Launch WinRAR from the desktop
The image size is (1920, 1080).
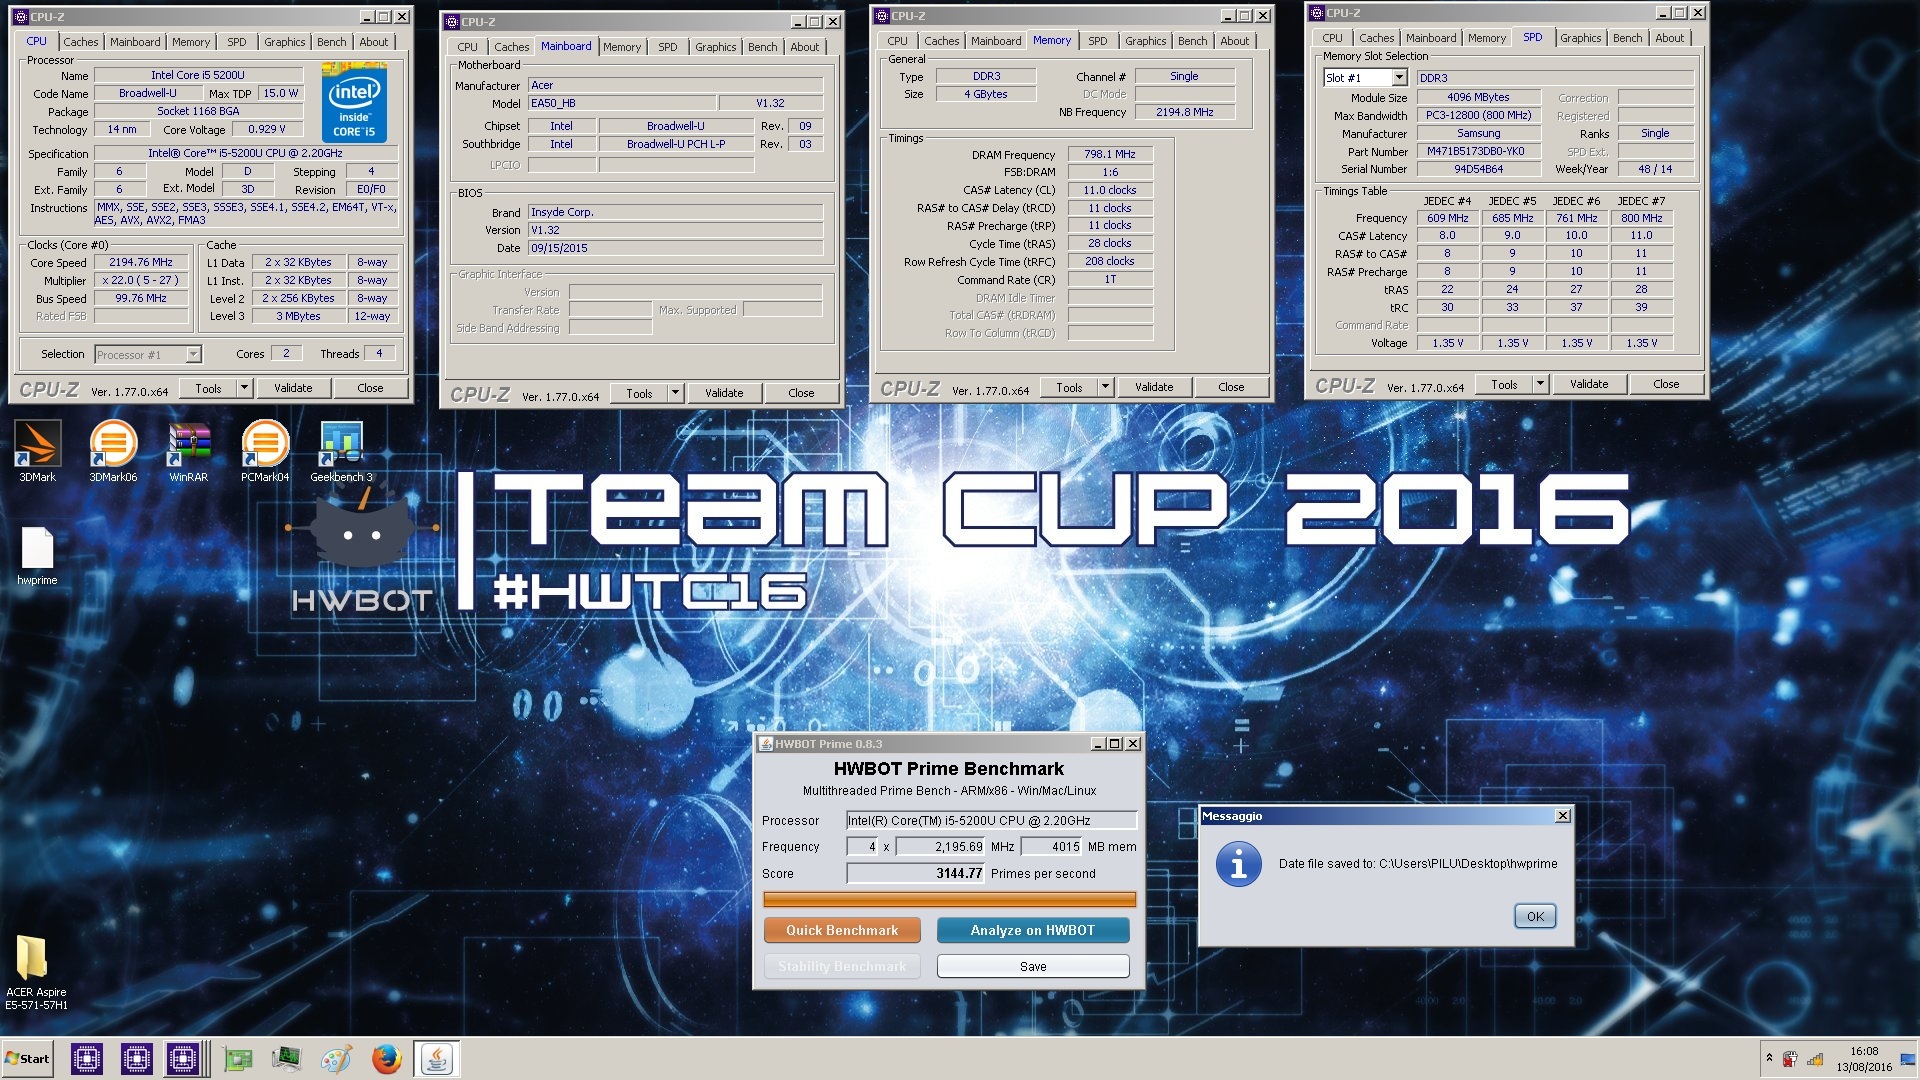point(189,452)
